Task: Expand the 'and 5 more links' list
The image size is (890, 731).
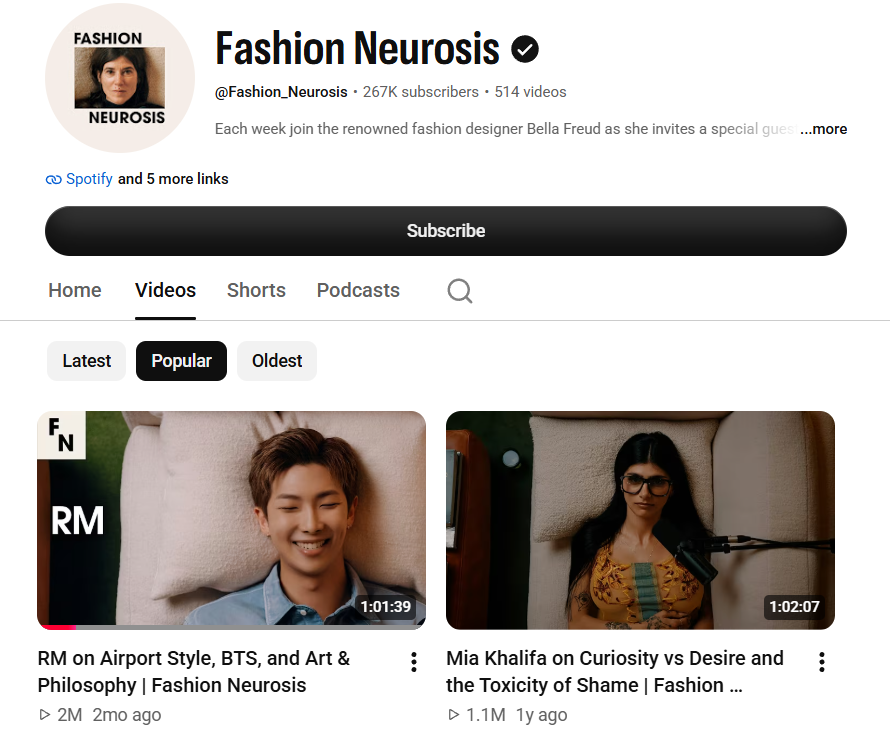Action: coord(173,179)
